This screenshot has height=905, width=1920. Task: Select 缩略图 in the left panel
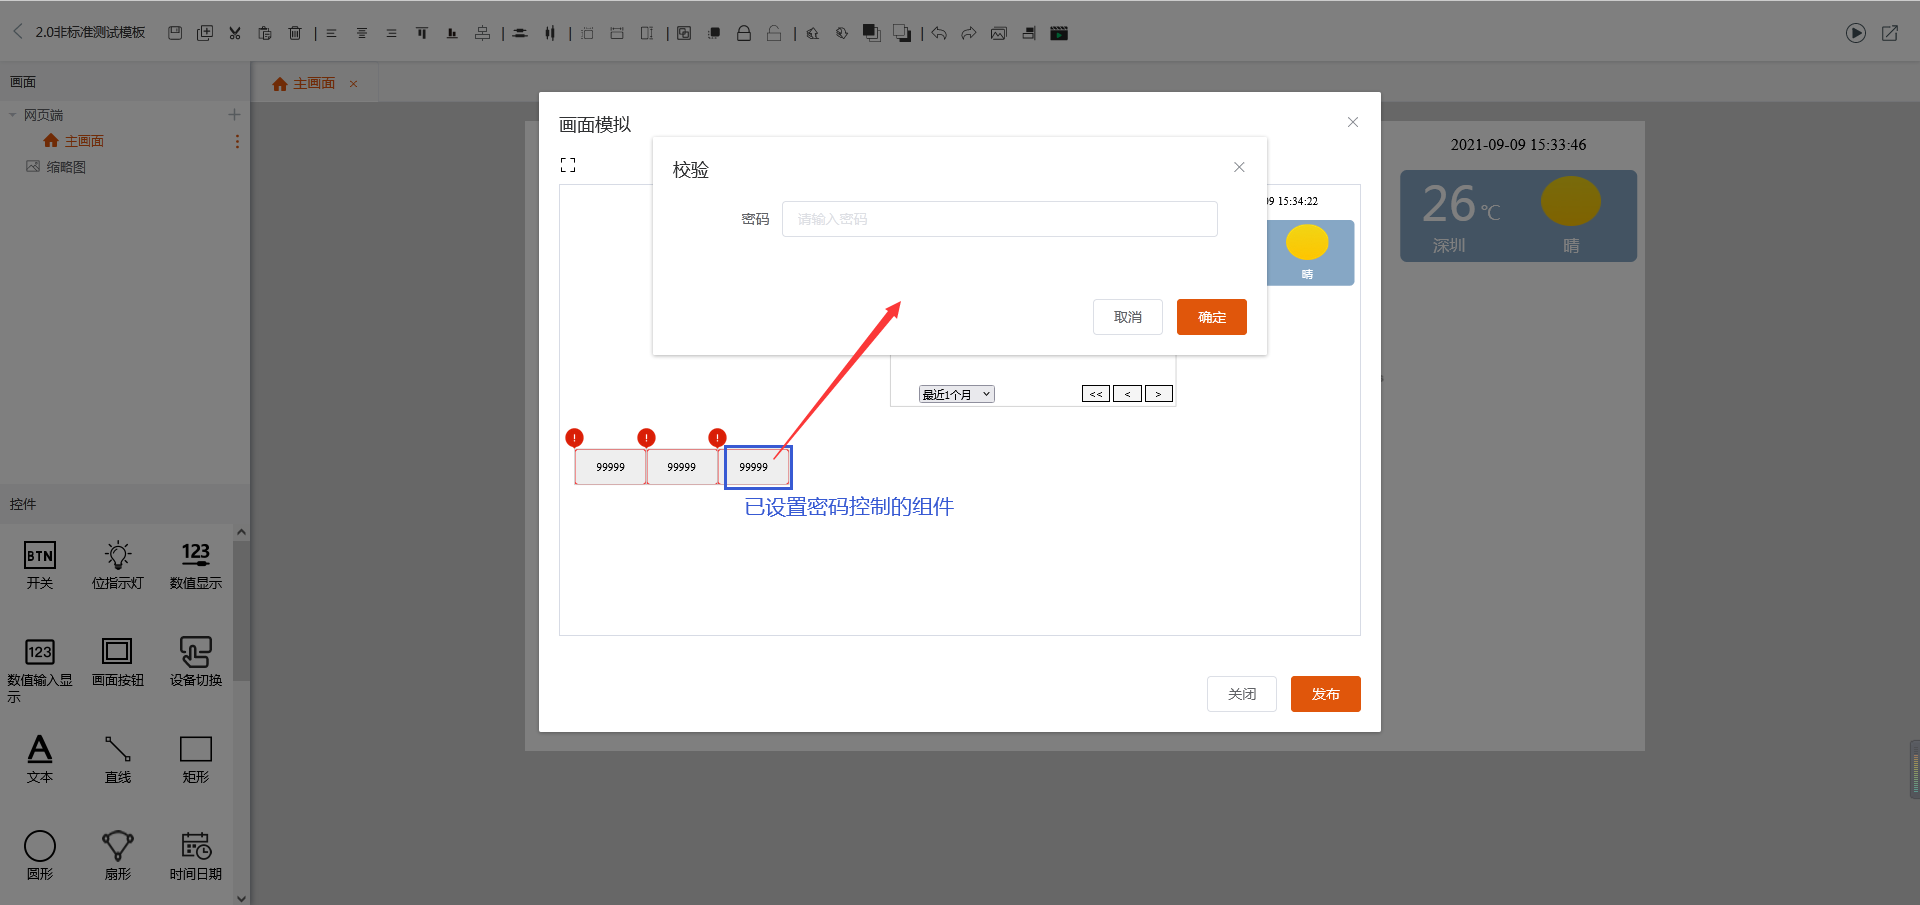click(x=56, y=167)
